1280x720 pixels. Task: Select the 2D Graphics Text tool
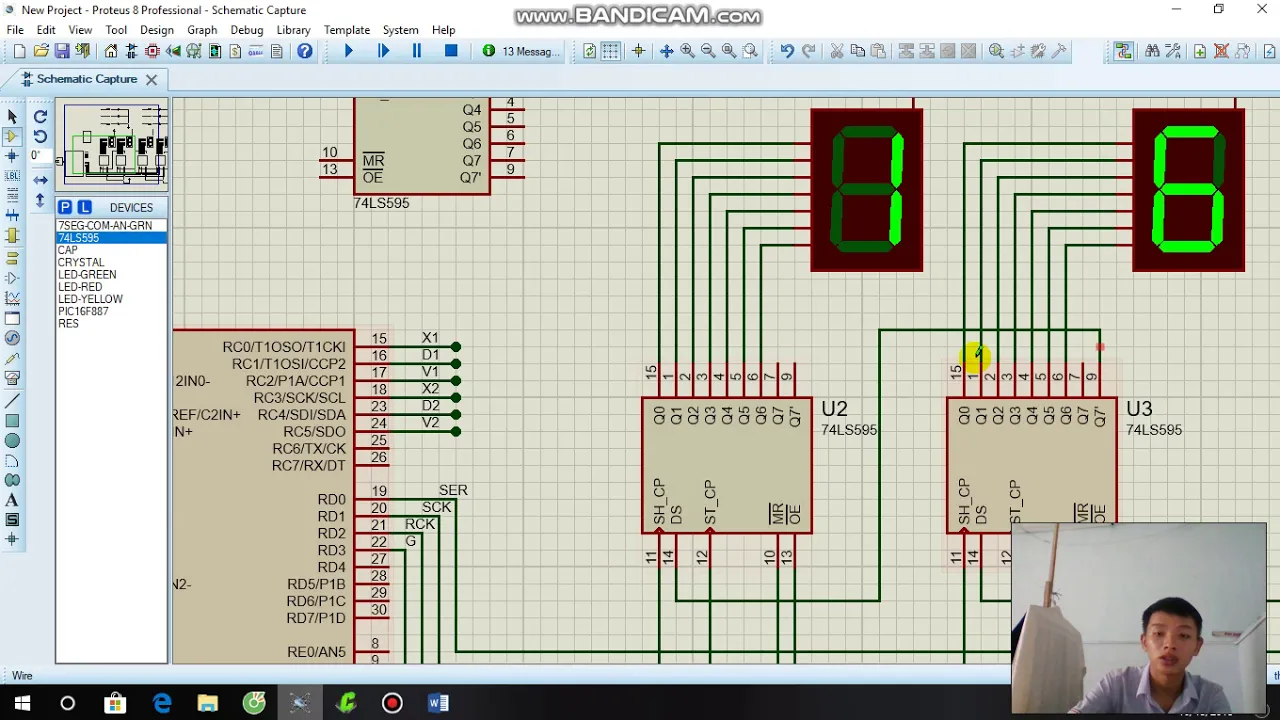12,501
